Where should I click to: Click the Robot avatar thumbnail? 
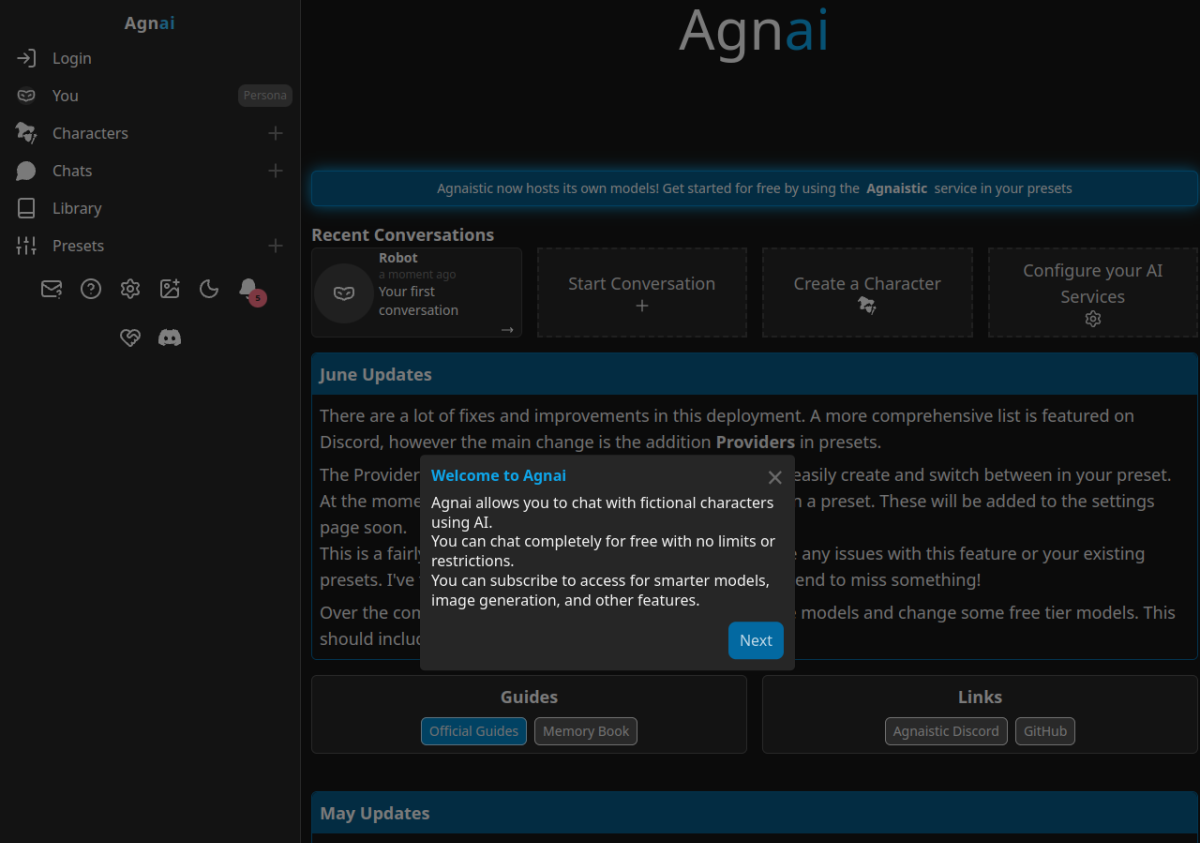[x=344, y=293]
